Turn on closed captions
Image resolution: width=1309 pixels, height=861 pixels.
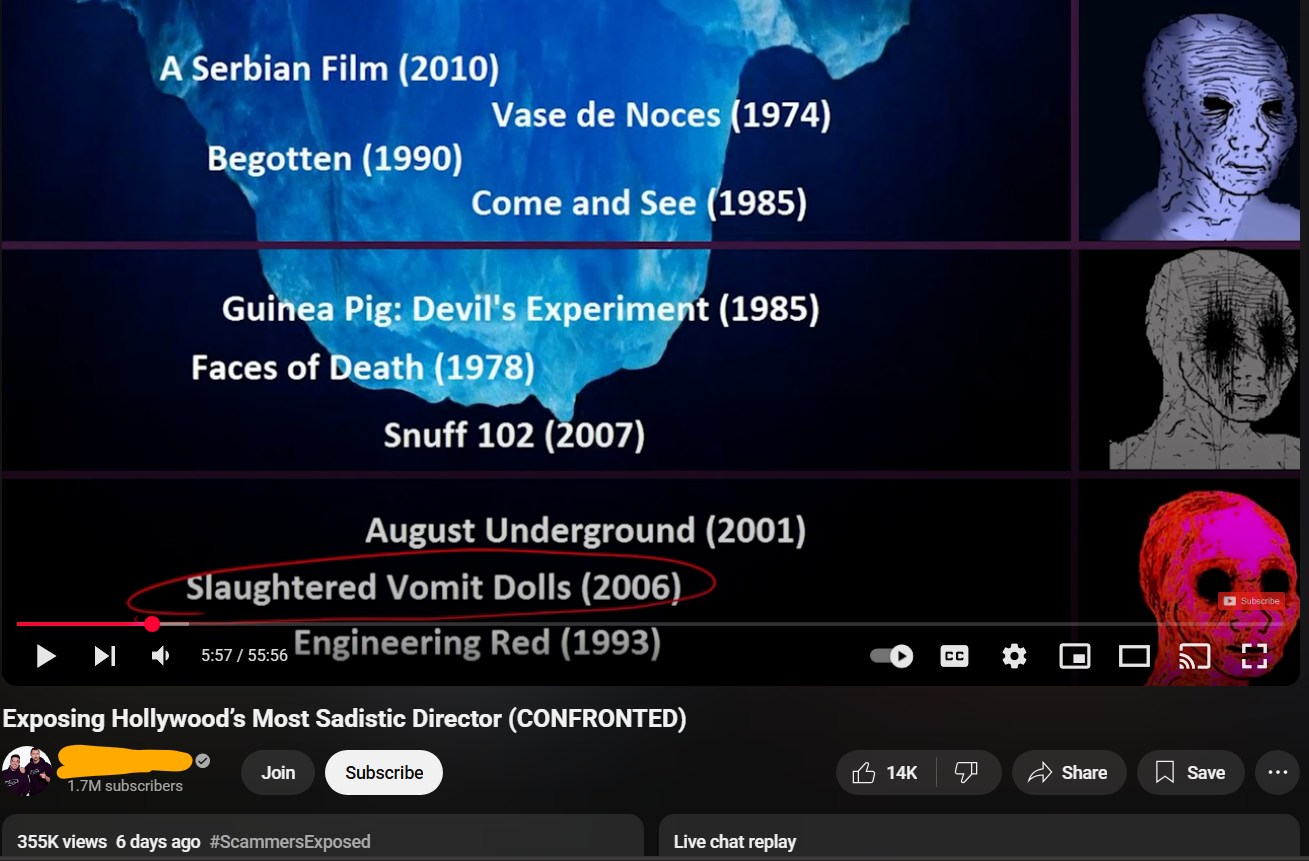click(x=955, y=656)
